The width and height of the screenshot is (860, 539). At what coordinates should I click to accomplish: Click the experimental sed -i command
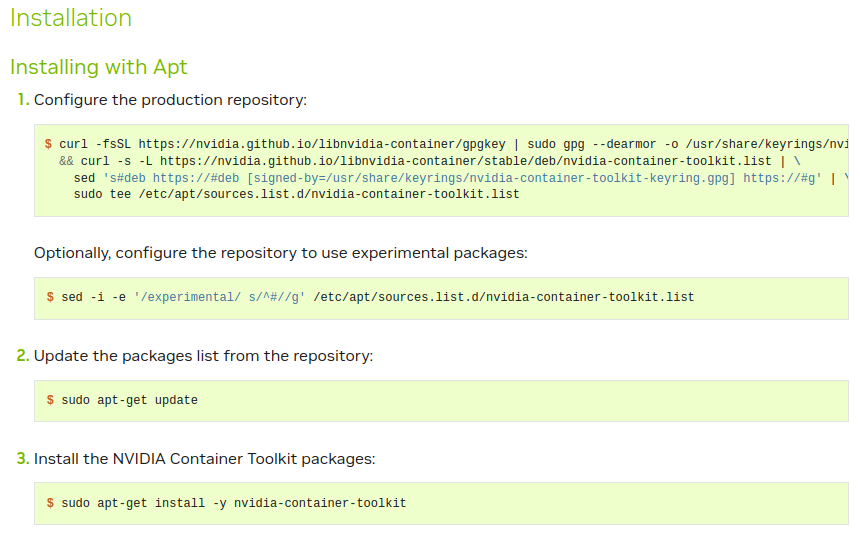[377, 297]
